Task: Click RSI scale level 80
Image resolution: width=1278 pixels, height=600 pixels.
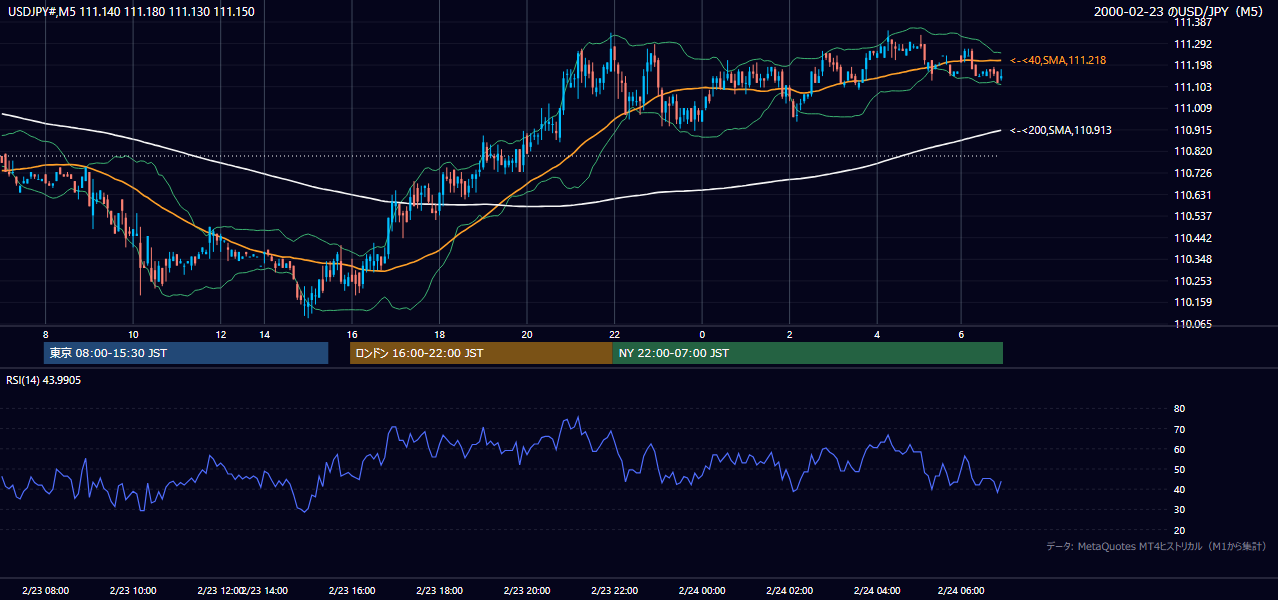Action: point(1179,409)
